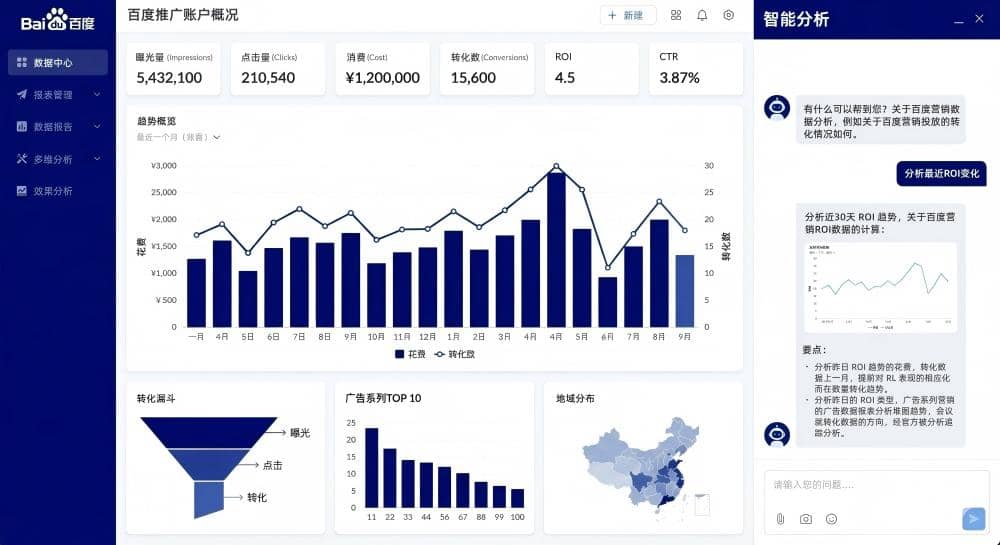Click the 新建 button
This screenshot has width=1000, height=545.
point(627,15)
